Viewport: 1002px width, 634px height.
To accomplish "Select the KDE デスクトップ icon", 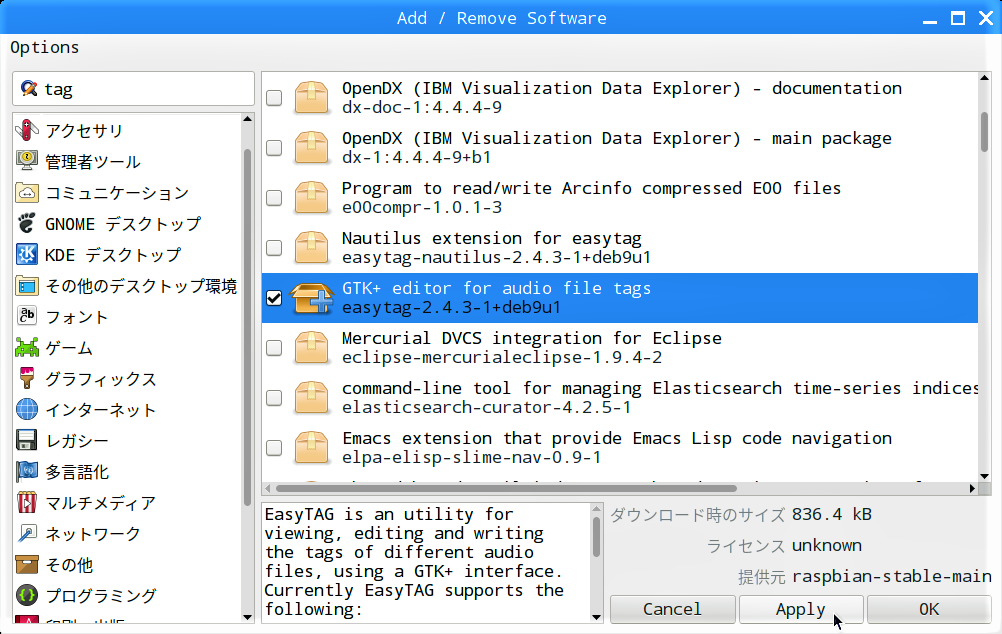I will (27, 254).
